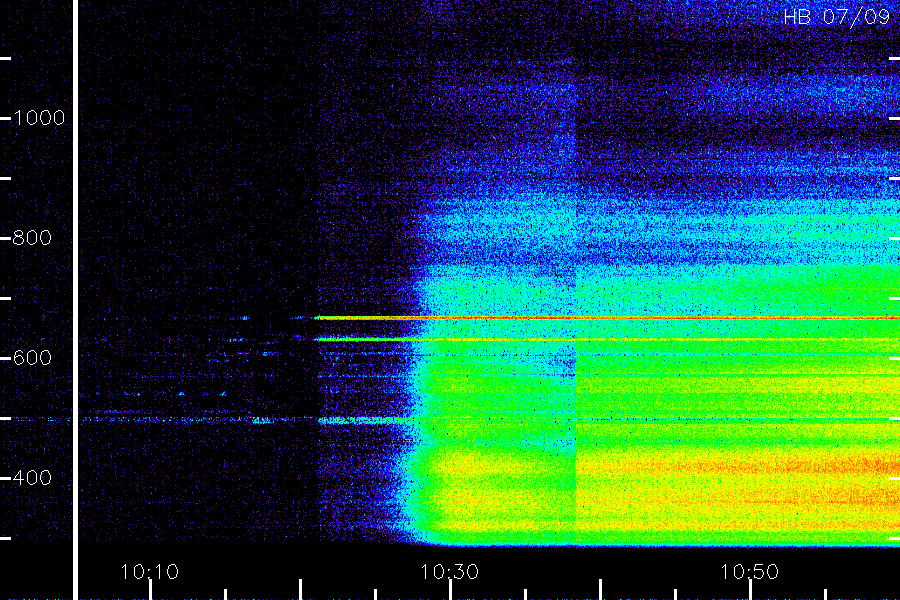
Task: Click the 600 frequency axis label
Action: [32, 358]
